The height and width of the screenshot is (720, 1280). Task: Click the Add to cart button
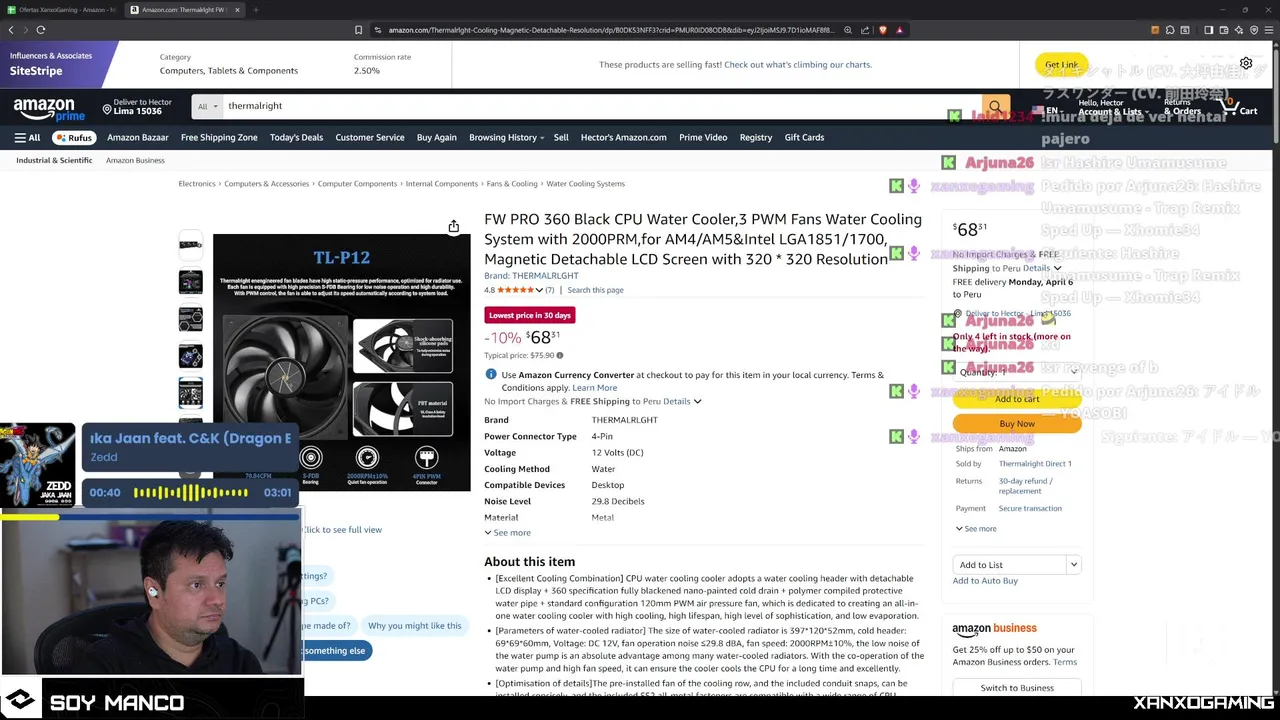point(1017,399)
